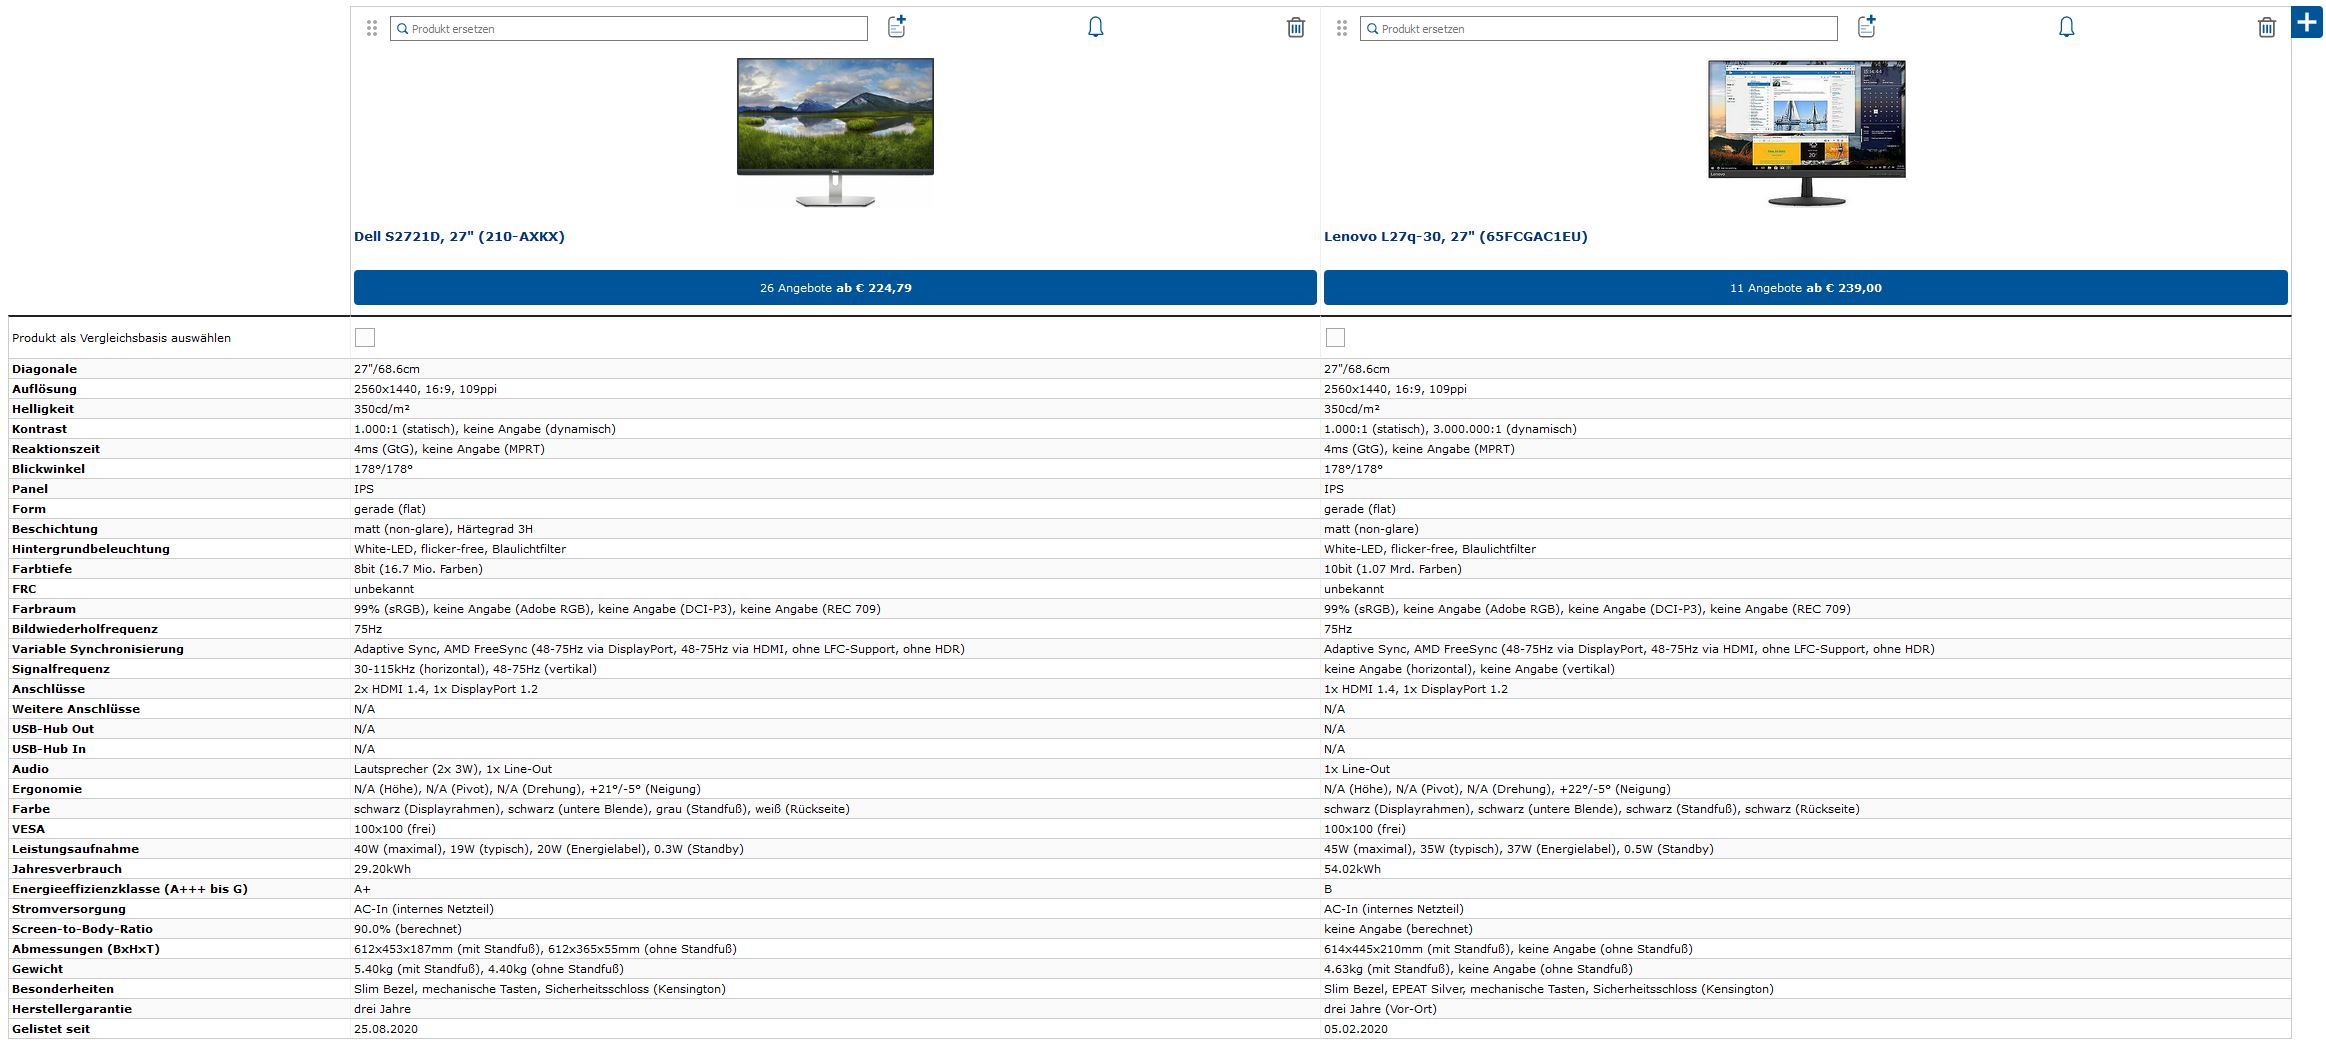Click Lenovo value '54.02kWh'

click(x=1352, y=869)
